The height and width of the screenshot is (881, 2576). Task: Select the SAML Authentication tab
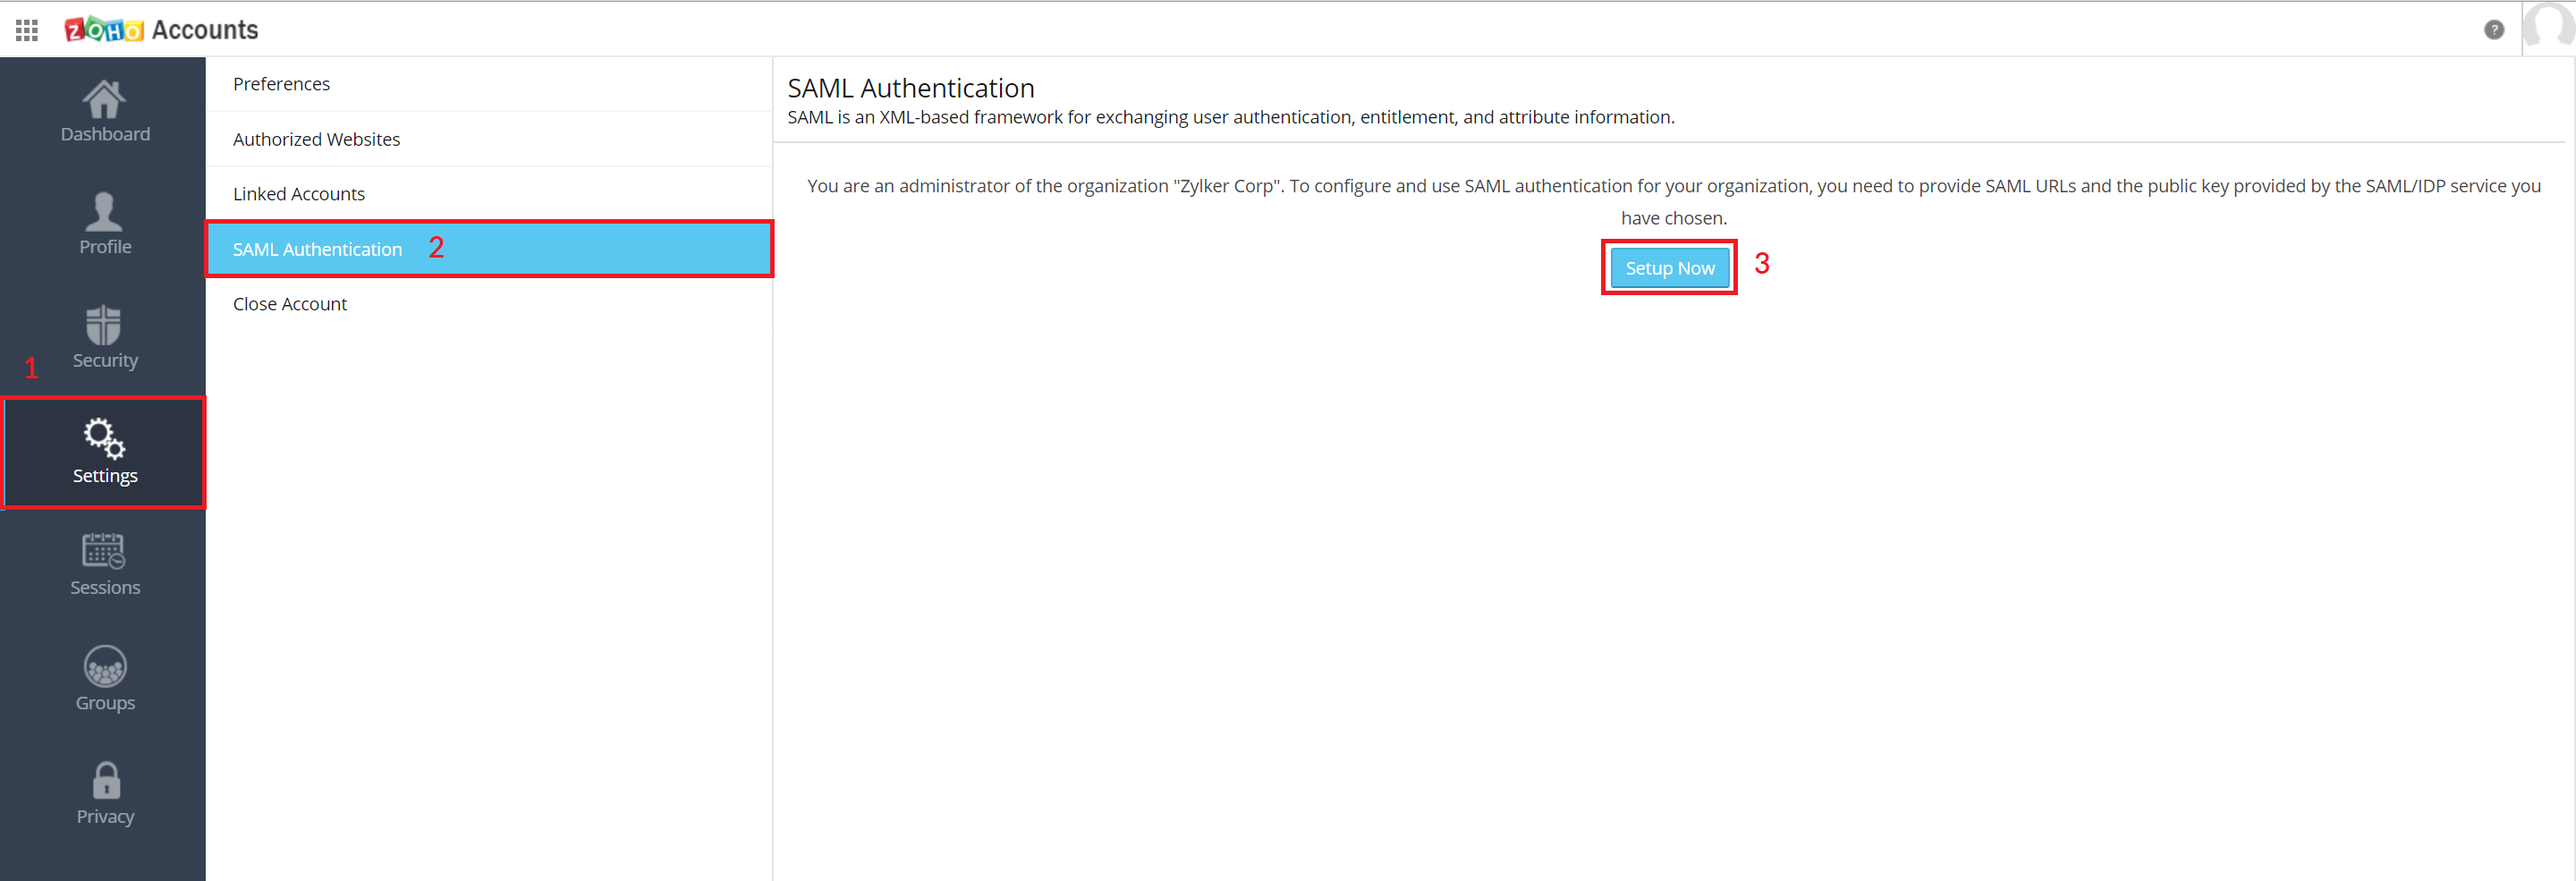[317, 249]
